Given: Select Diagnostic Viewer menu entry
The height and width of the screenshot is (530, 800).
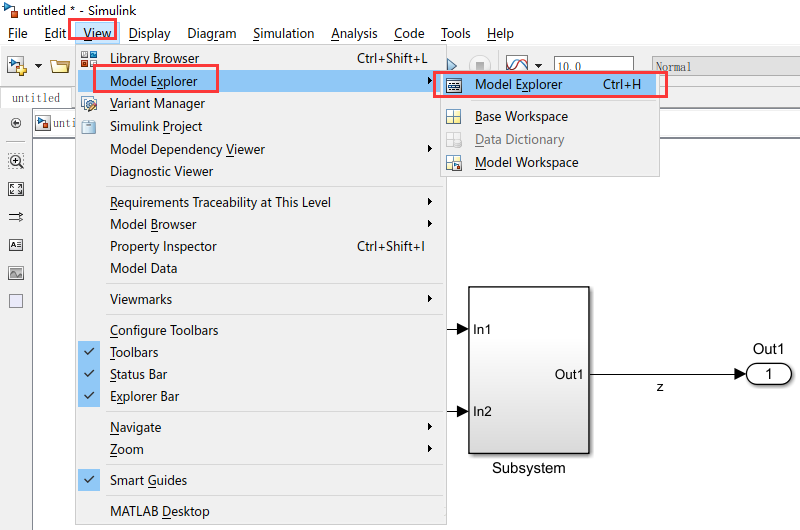Looking at the screenshot, I should tap(260, 171).
